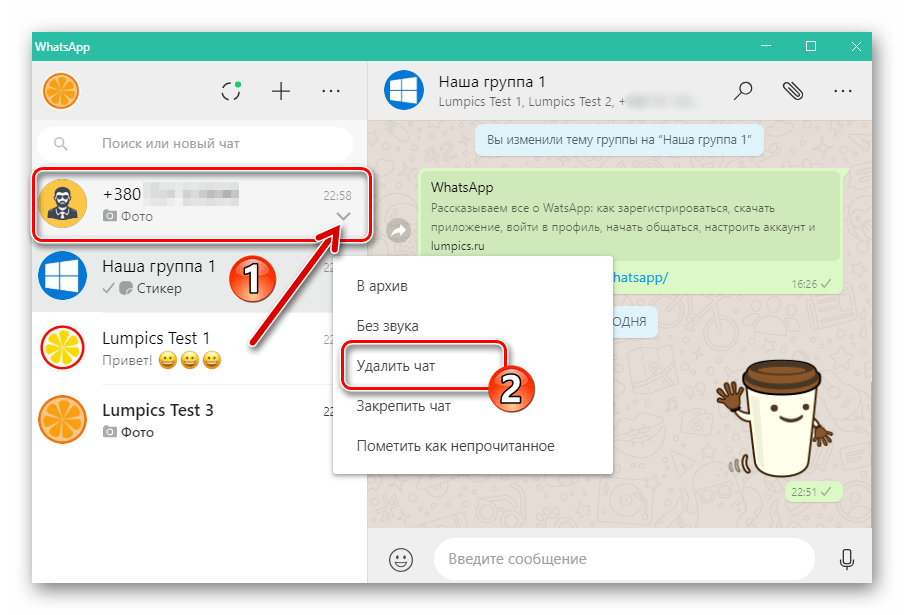Focus the 'Введите сообщение' message field
The image size is (904, 615).
[x=624, y=559]
